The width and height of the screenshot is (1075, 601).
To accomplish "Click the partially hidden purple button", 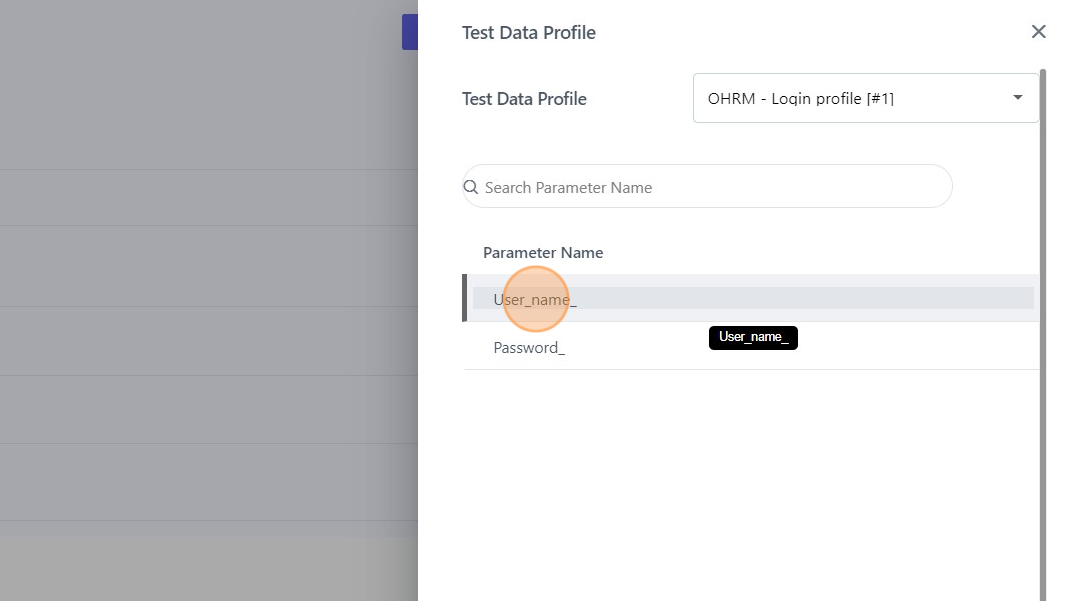I will (x=409, y=32).
